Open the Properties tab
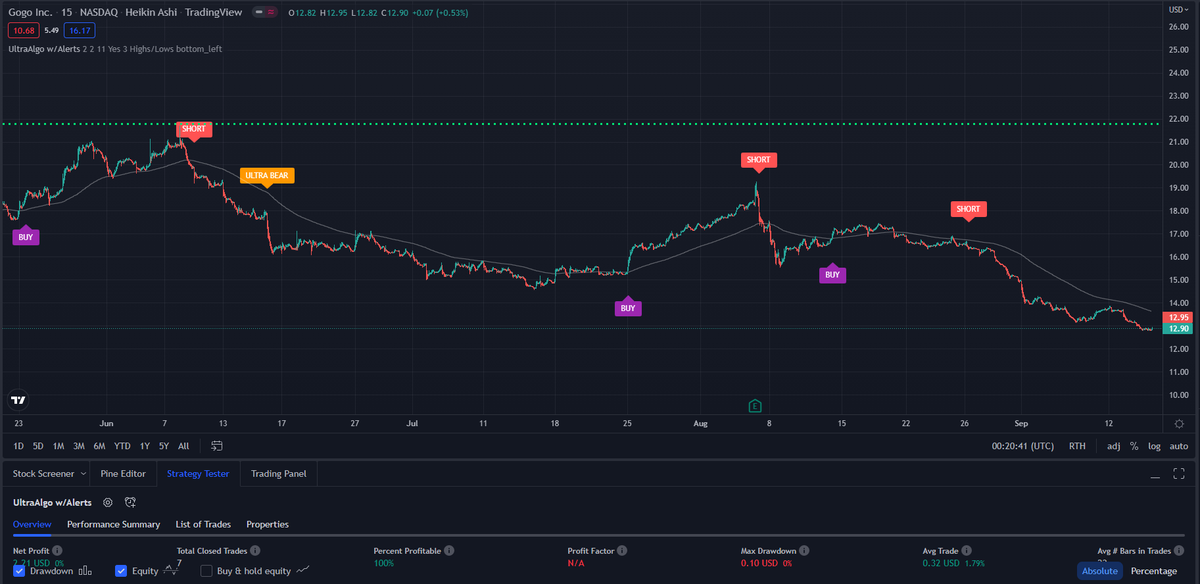The height and width of the screenshot is (584, 1200). (x=267, y=524)
